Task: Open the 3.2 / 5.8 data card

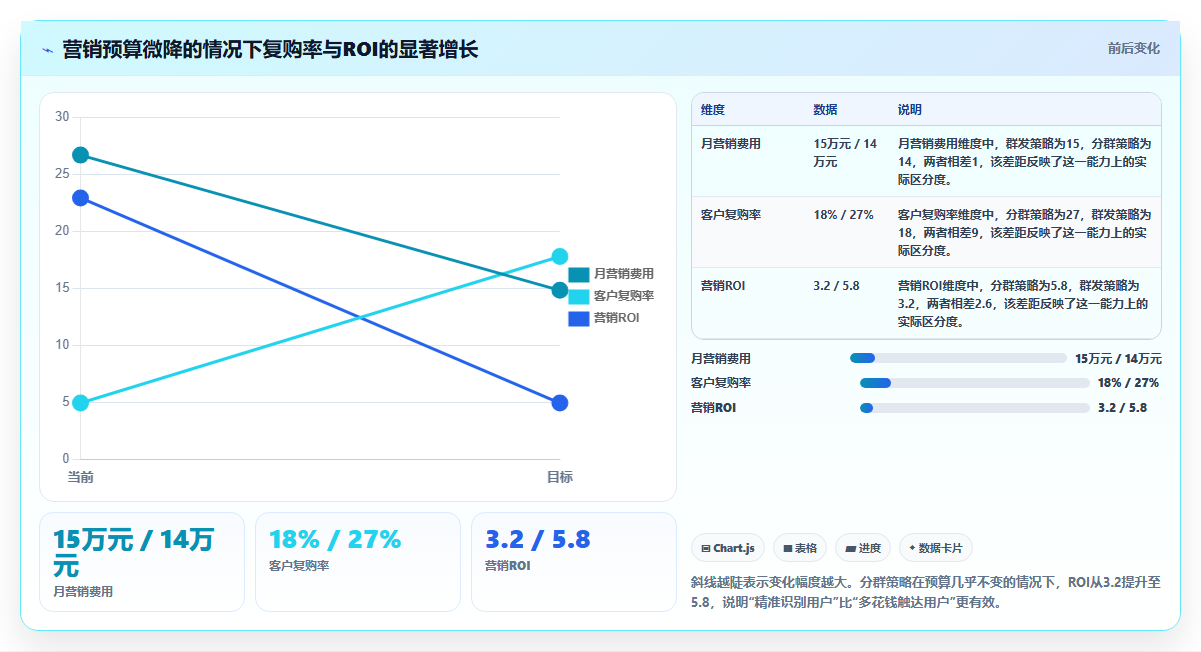Action: tap(574, 562)
